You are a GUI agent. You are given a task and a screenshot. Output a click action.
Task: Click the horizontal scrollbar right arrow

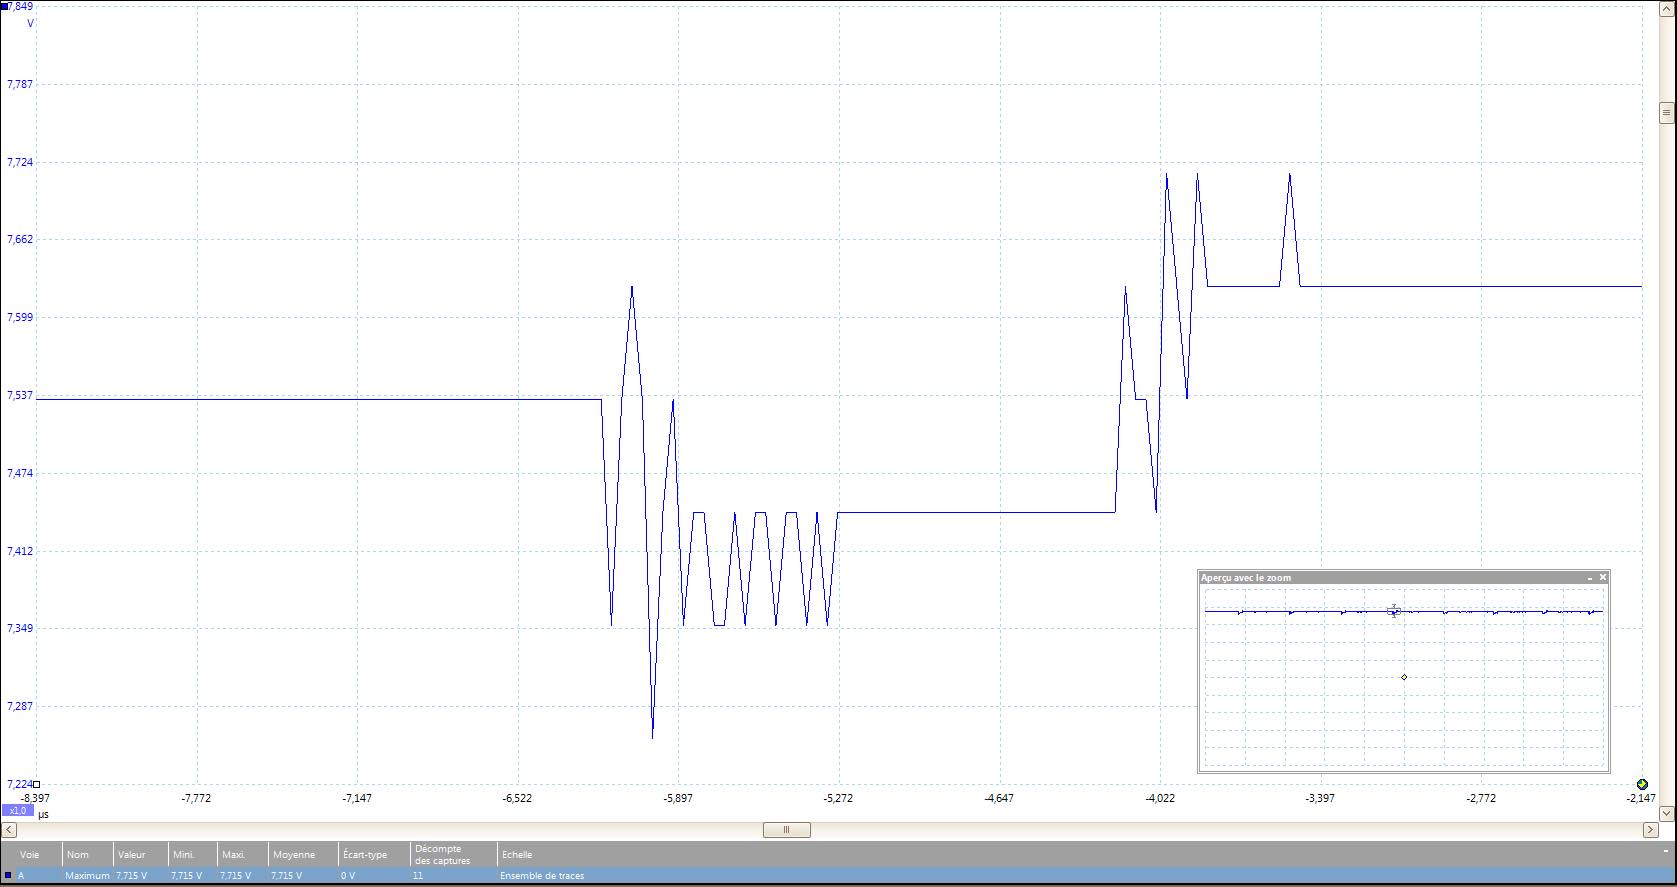tap(1650, 830)
